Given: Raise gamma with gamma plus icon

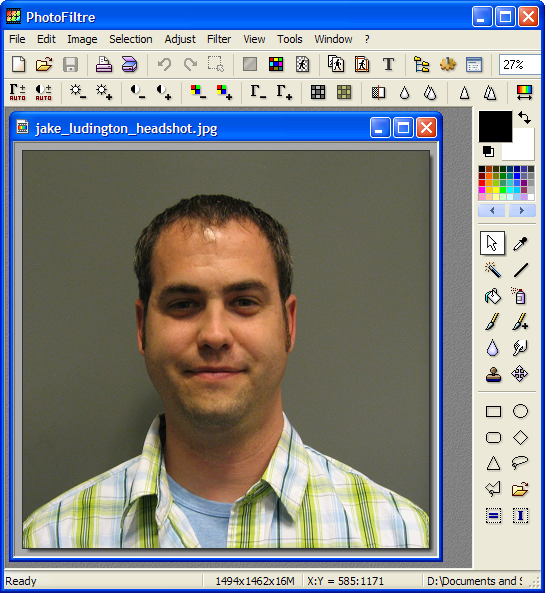Looking at the screenshot, I should [284, 92].
